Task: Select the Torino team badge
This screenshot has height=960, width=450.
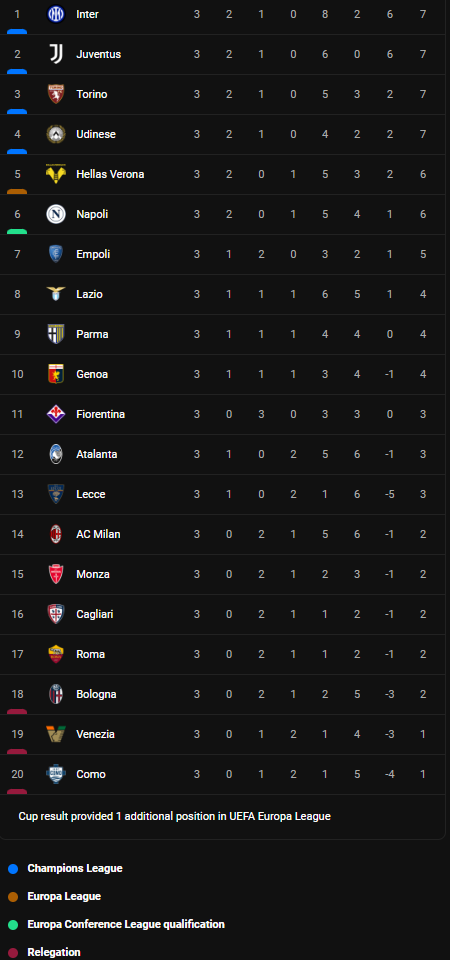Action: pyautogui.click(x=56, y=94)
